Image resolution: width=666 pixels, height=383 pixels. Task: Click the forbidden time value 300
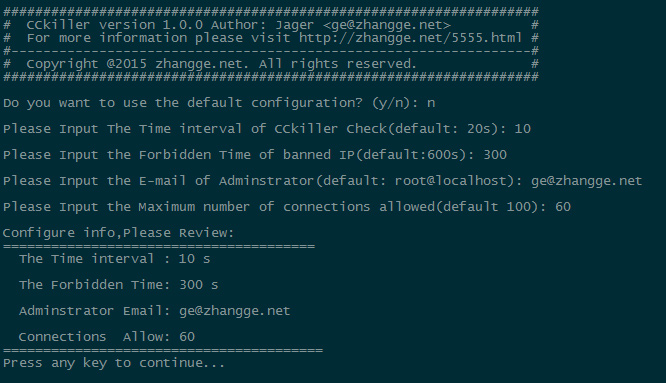click(x=495, y=155)
